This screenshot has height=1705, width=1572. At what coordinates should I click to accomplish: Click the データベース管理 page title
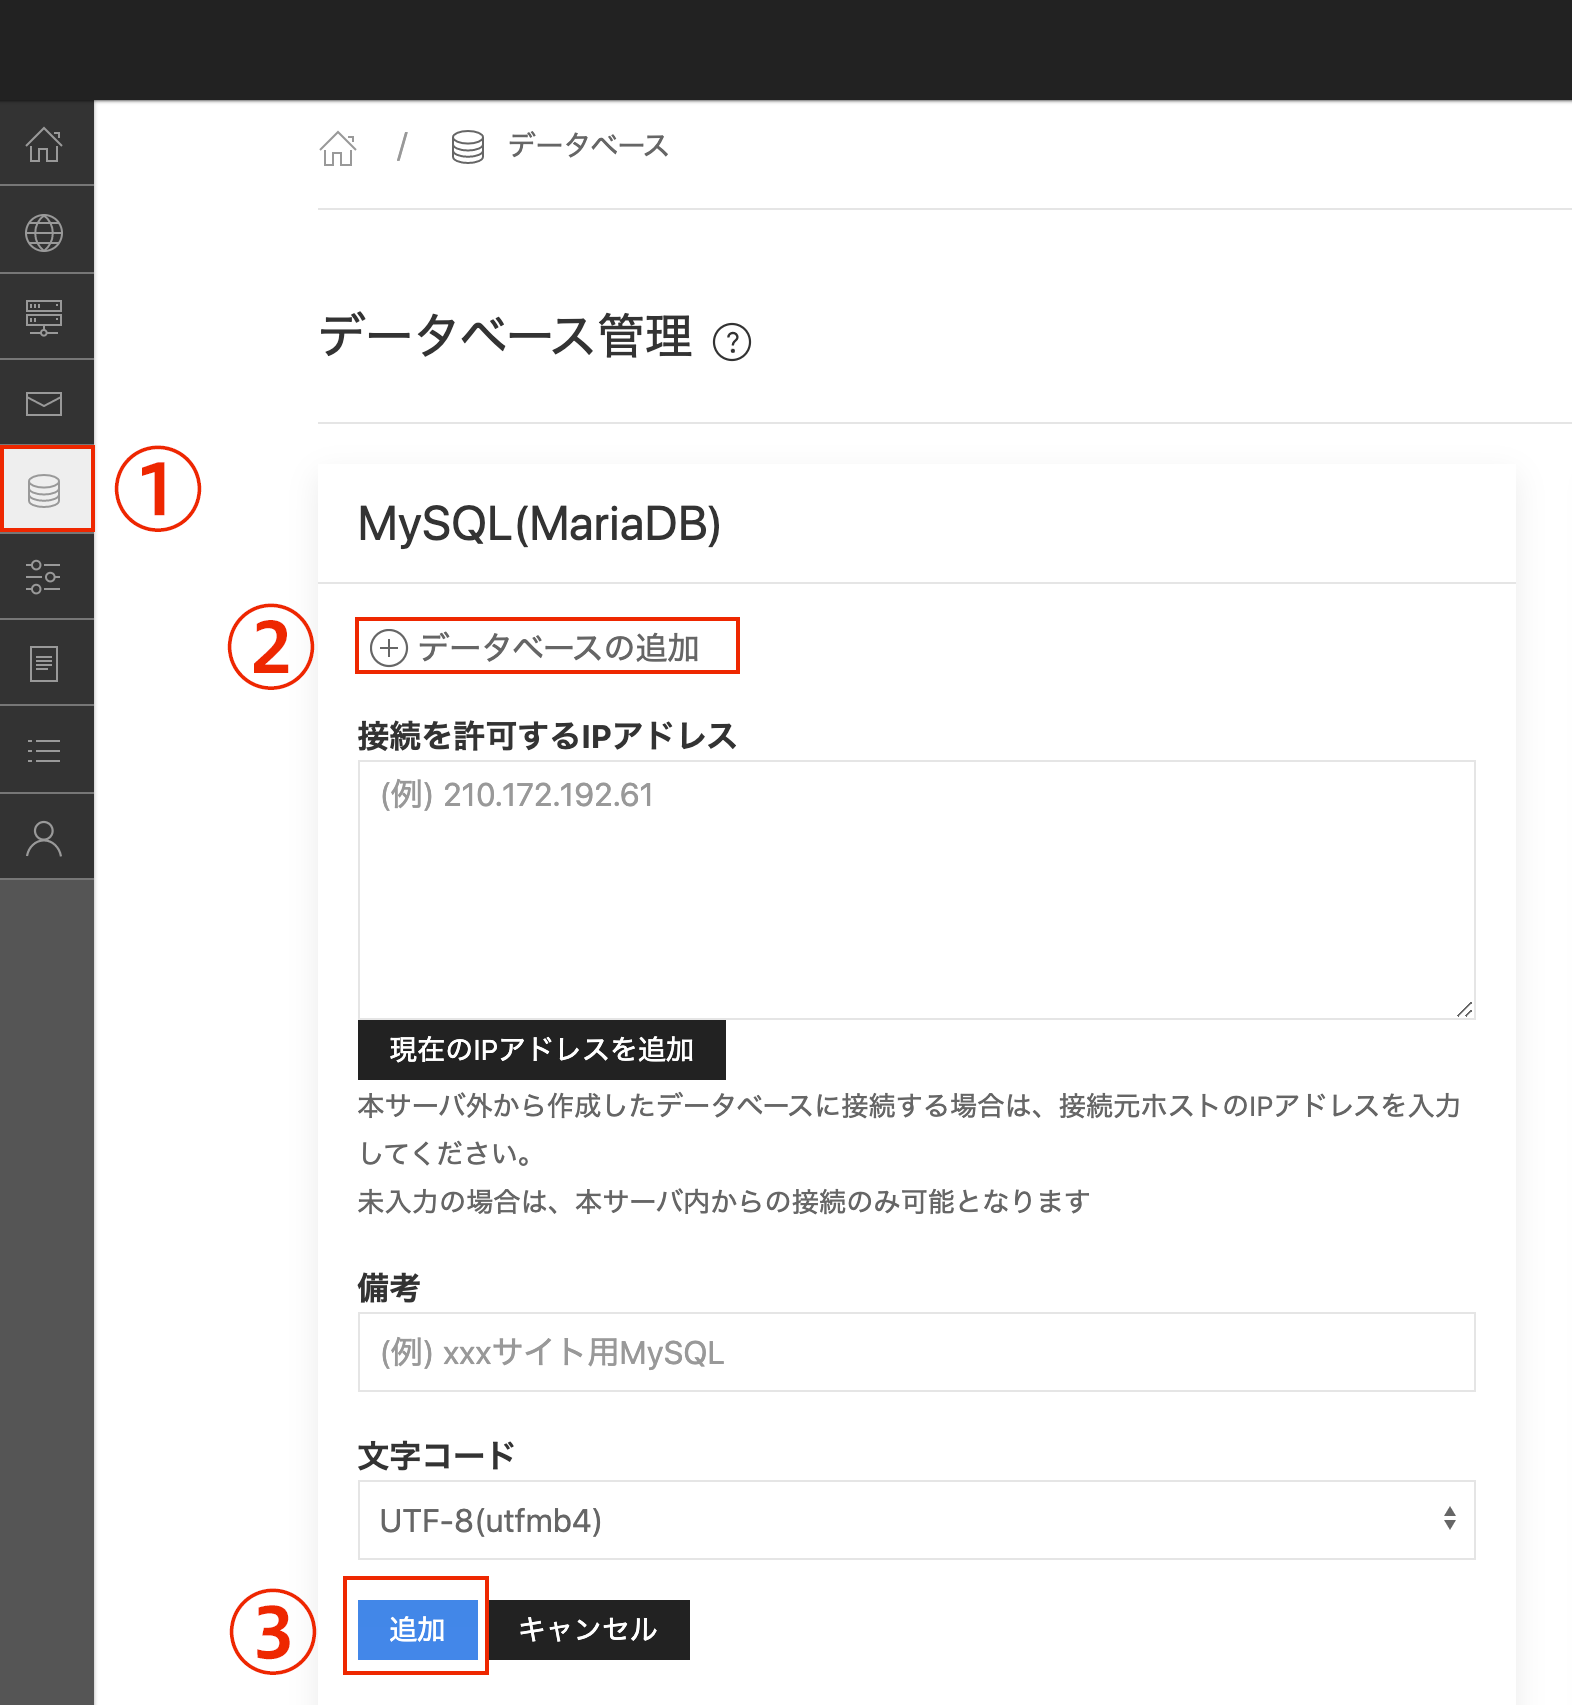coord(505,336)
